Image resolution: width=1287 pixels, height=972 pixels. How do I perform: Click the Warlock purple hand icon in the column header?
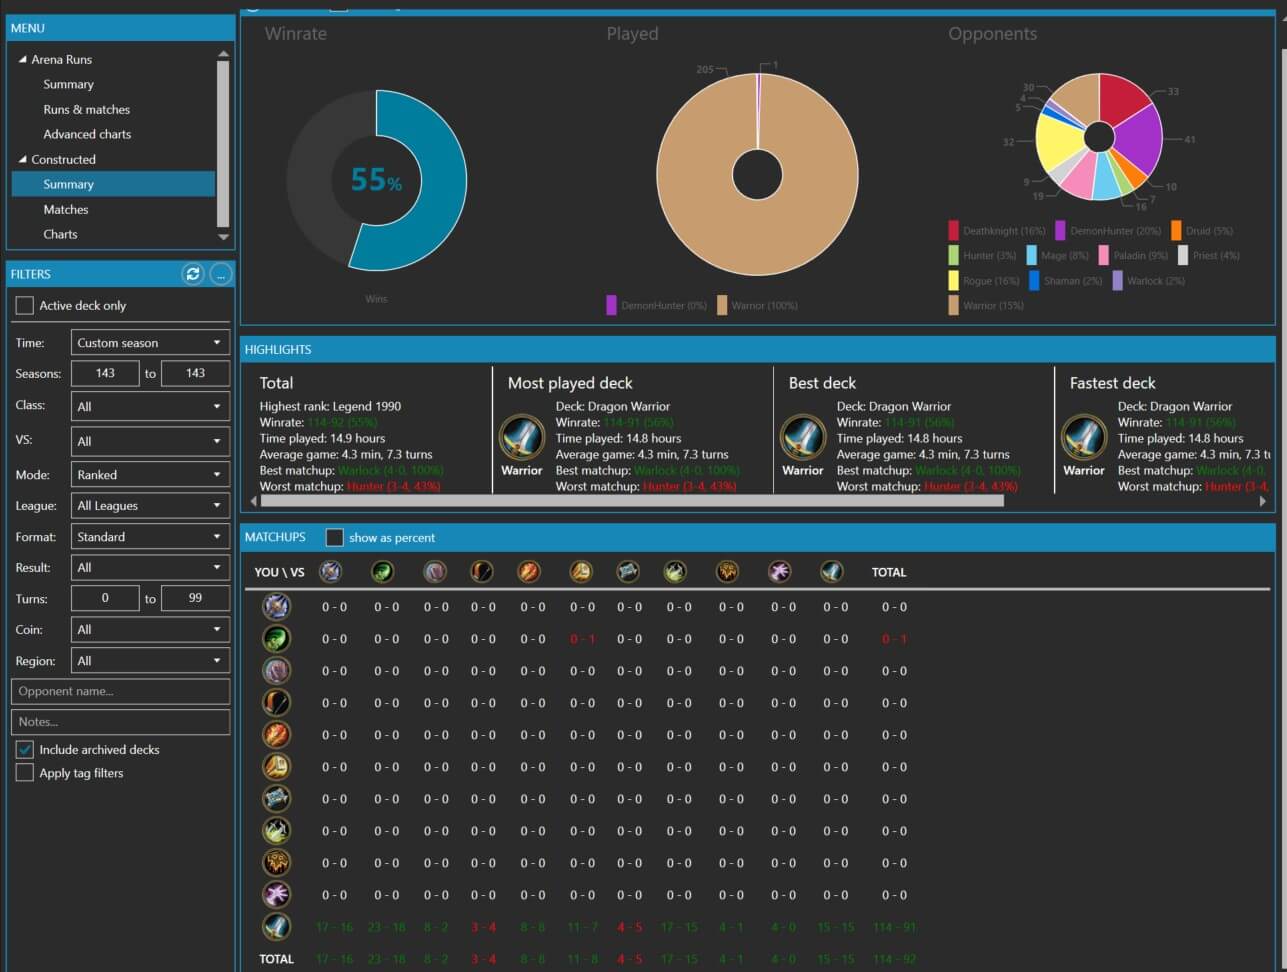[x=779, y=572]
